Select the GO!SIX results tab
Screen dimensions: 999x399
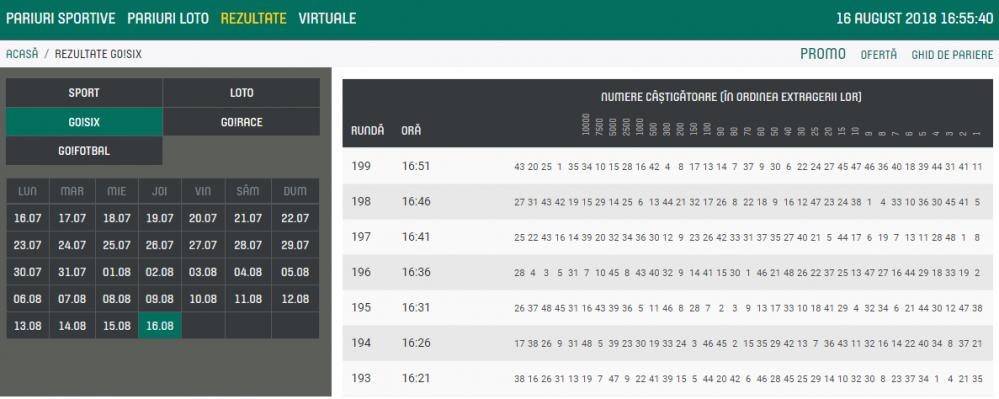click(84, 122)
